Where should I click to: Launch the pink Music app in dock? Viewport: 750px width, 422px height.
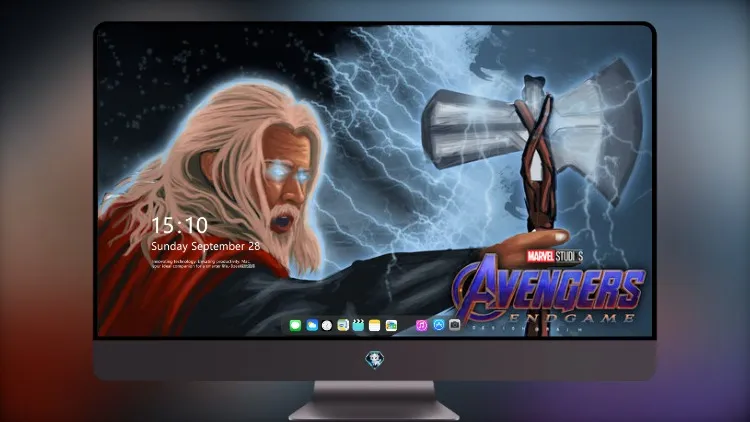tap(421, 326)
